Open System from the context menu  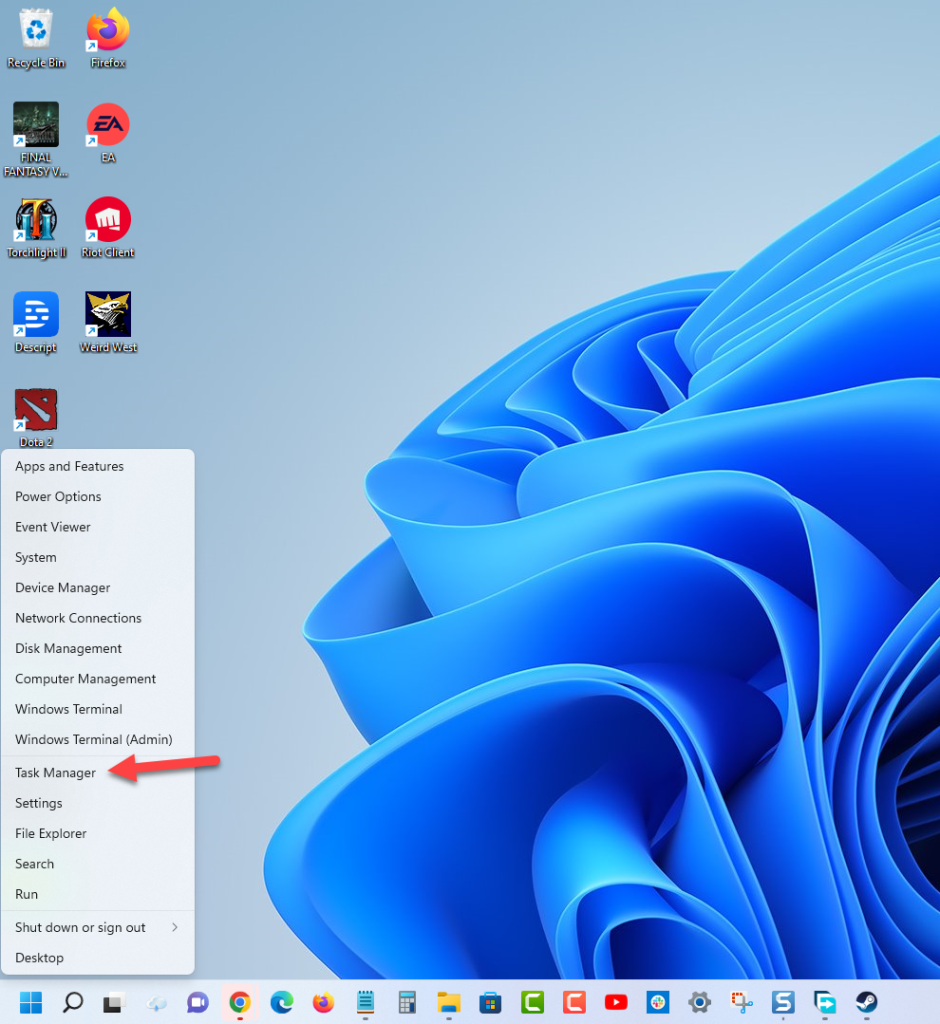[98, 557]
